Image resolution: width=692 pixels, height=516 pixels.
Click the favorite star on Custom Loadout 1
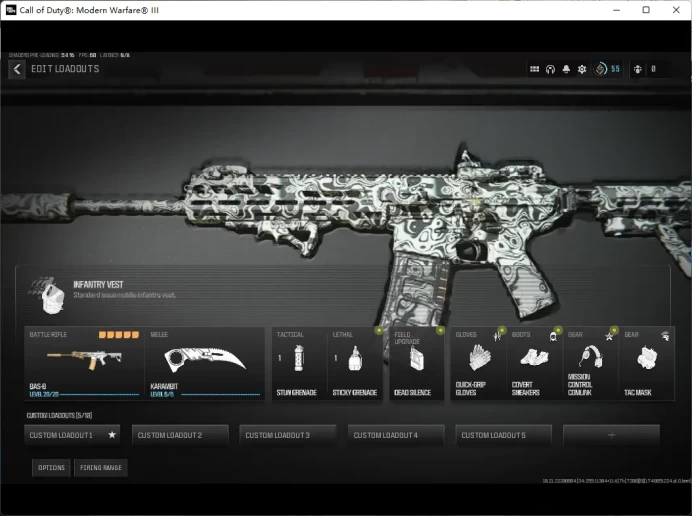pos(112,435)
